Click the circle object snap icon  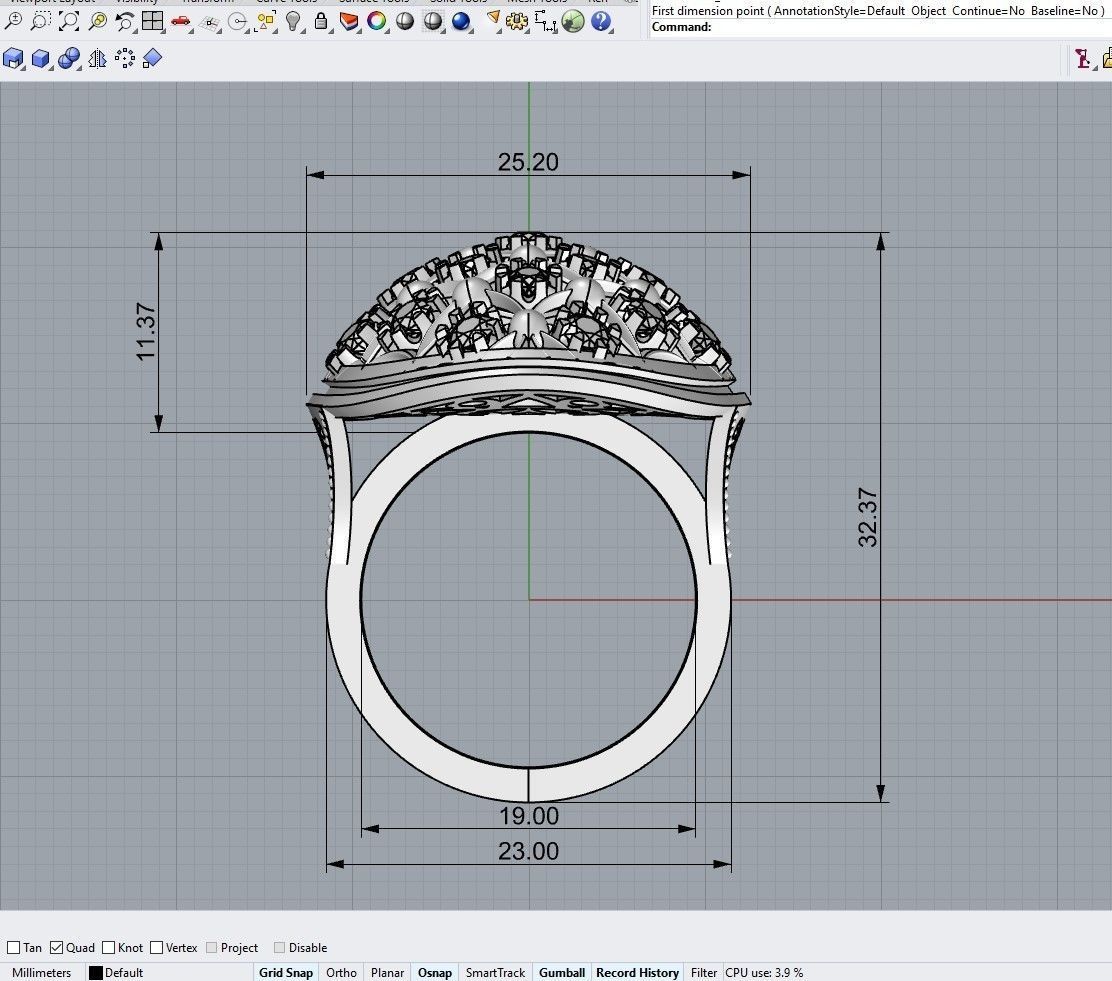coord(237,23)
